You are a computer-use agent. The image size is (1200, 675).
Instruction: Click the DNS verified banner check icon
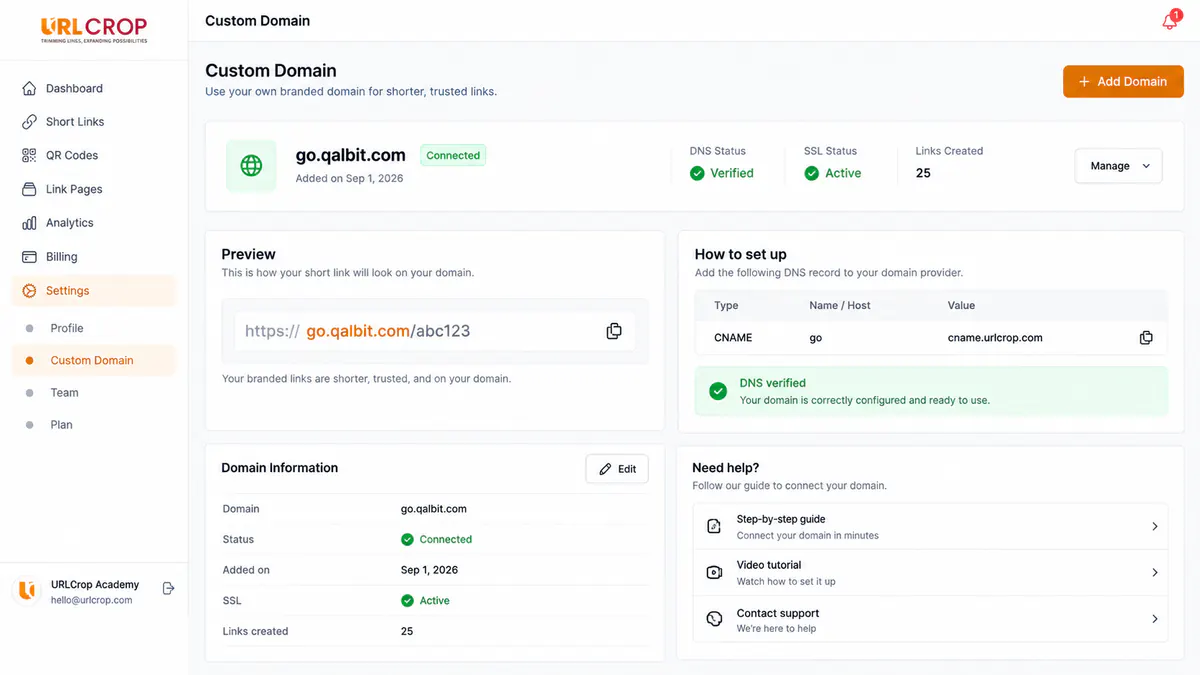pos(718,391)
